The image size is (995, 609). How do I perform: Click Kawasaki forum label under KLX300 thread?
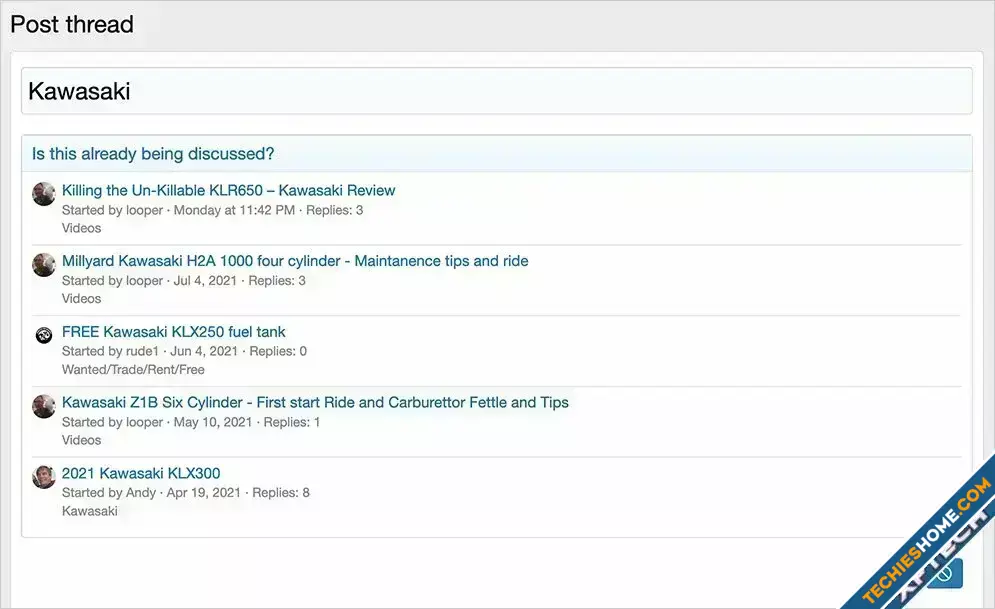point(89,511)
